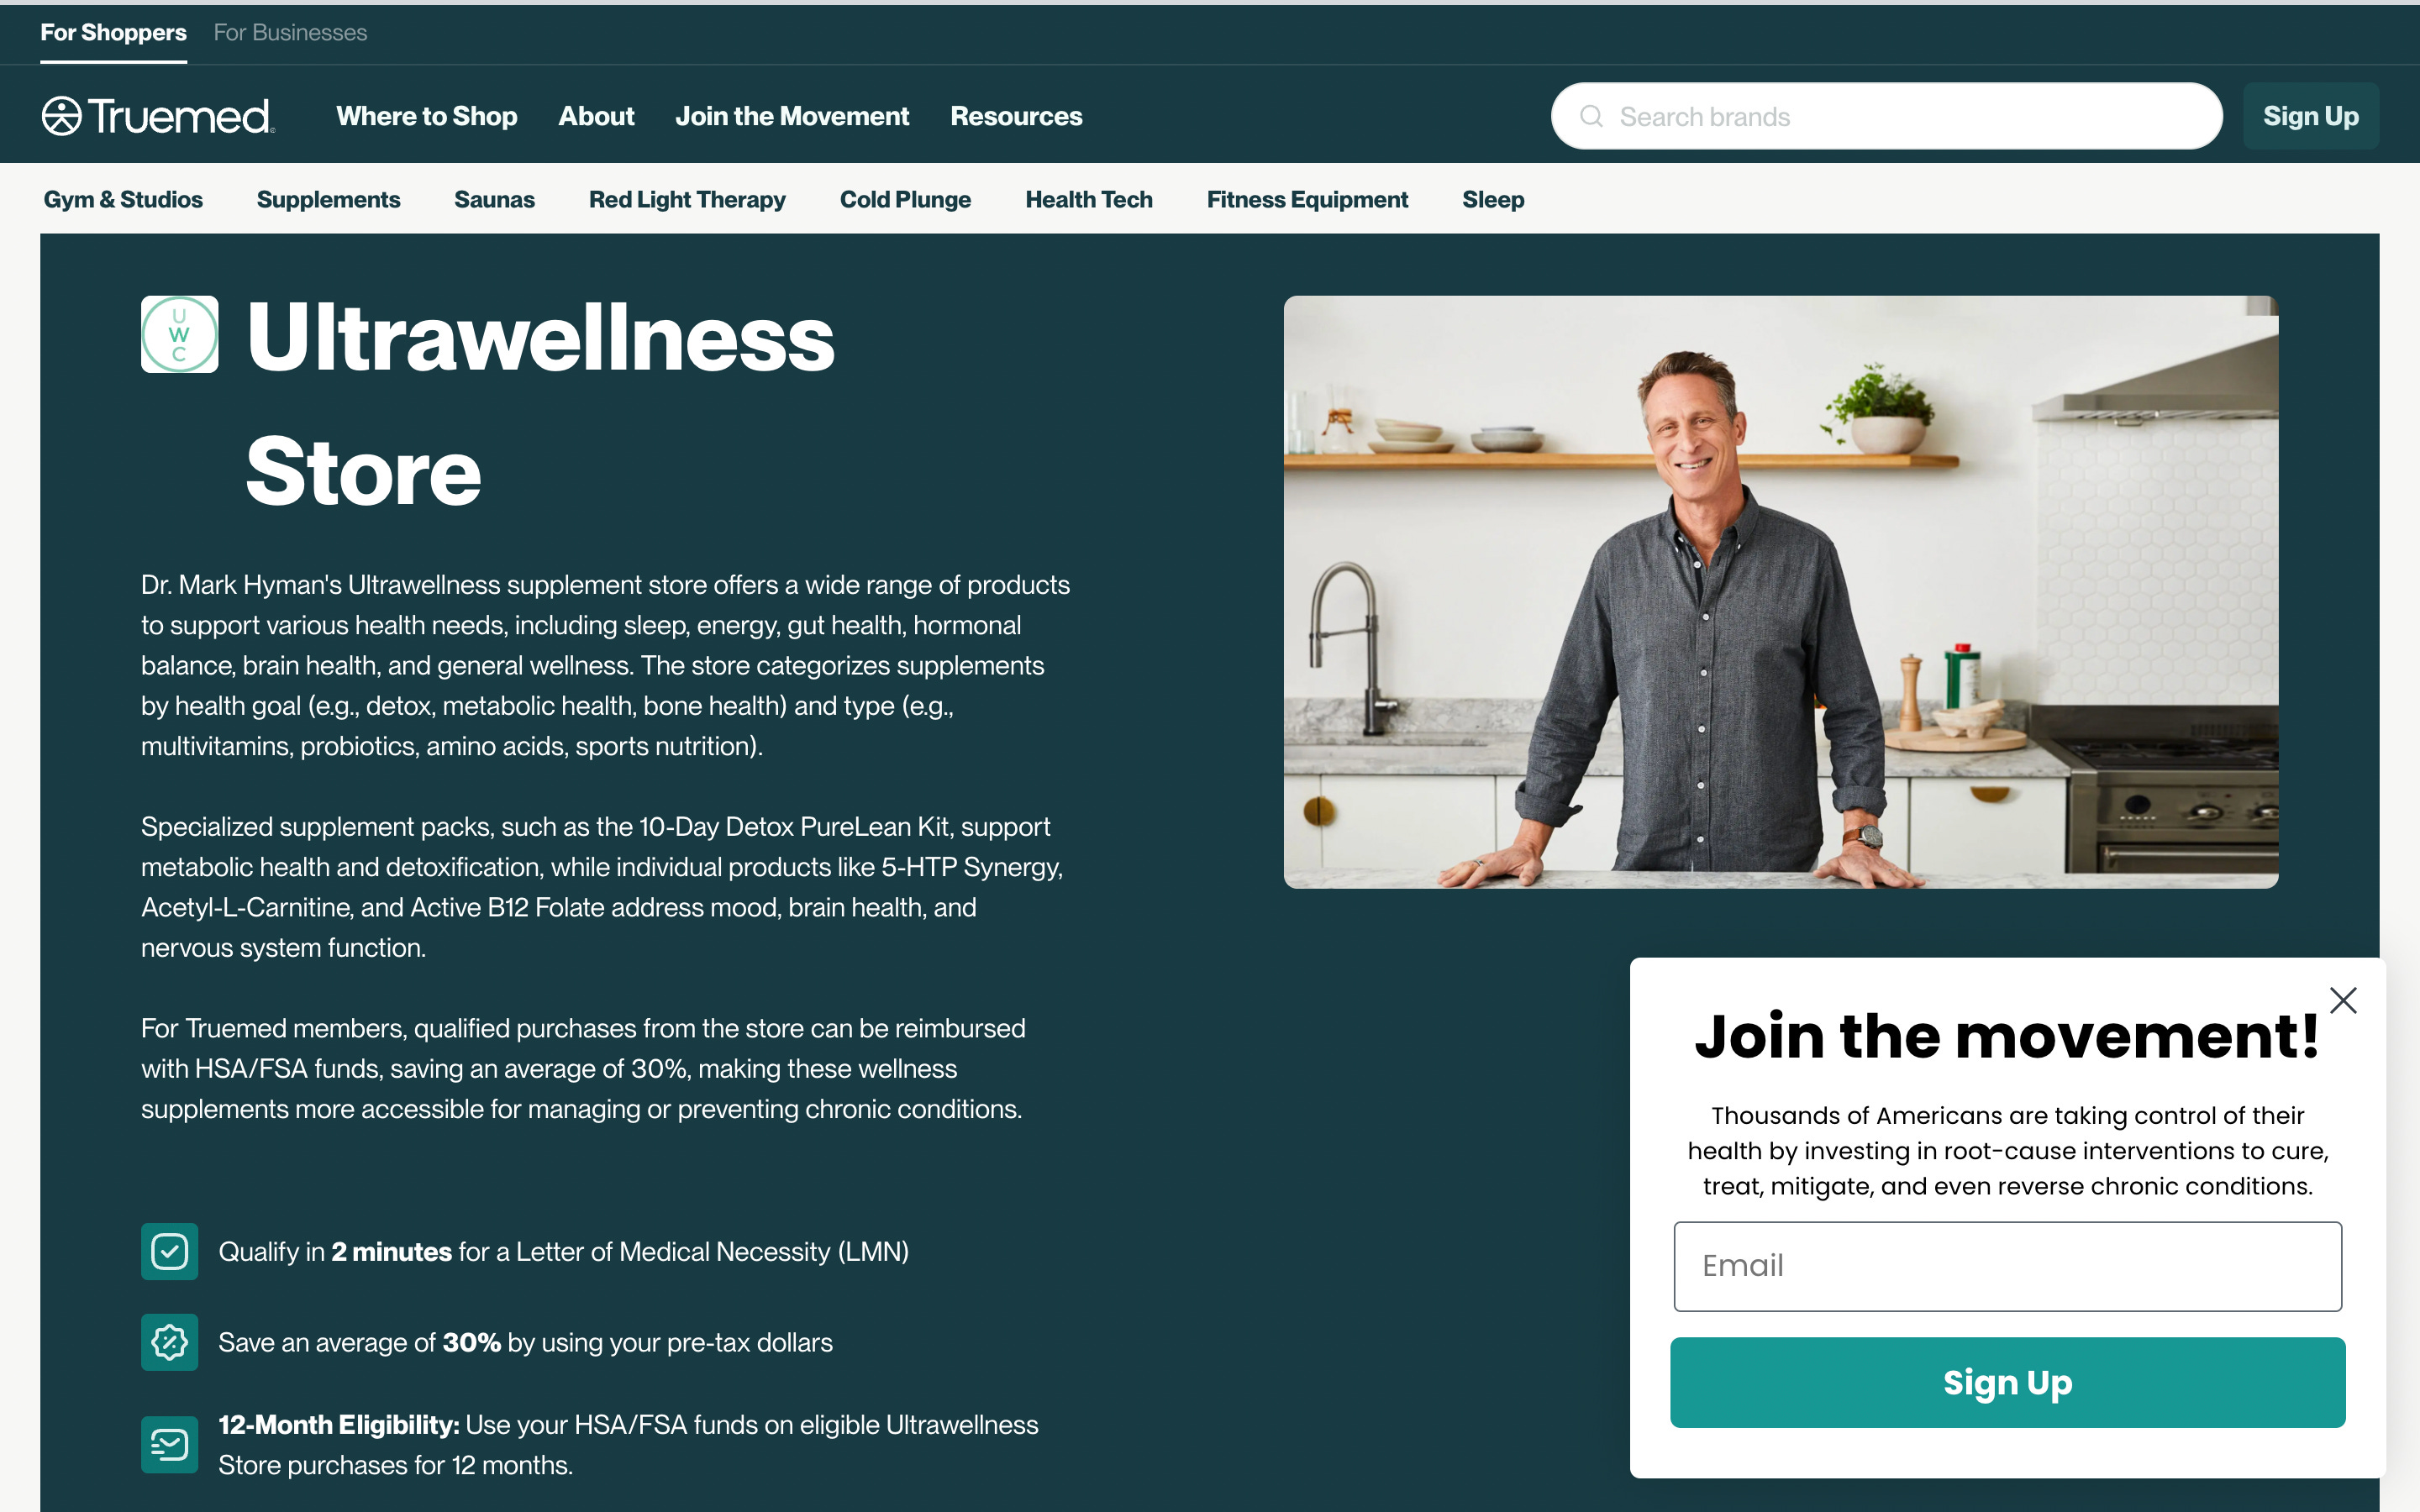Open the Join the Movement menu
The height and width of the screenshot is (1512, 2420).
[792, 116]
